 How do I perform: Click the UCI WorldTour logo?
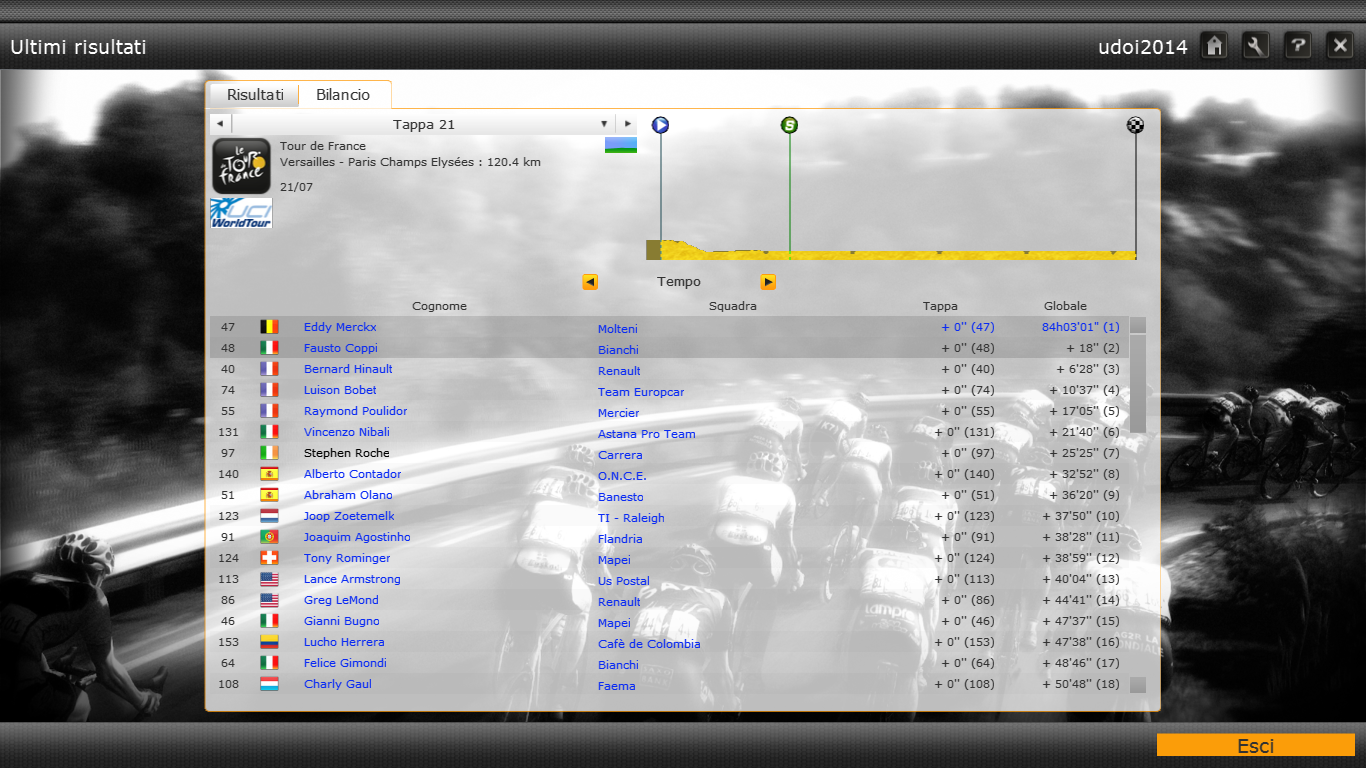[x=241, y=213]
